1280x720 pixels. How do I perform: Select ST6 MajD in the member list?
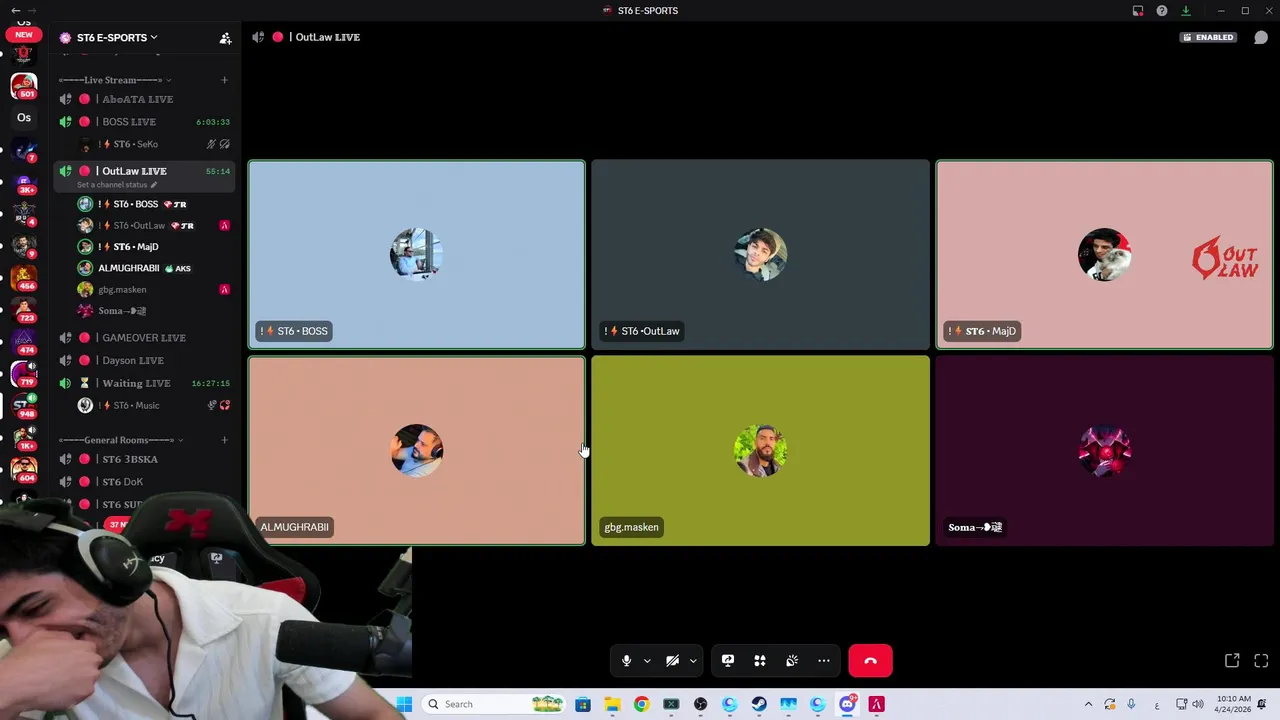(x=155, y=247)
